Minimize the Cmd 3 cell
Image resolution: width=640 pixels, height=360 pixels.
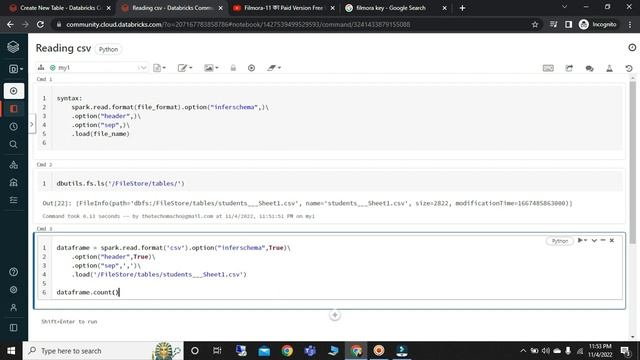603,240
